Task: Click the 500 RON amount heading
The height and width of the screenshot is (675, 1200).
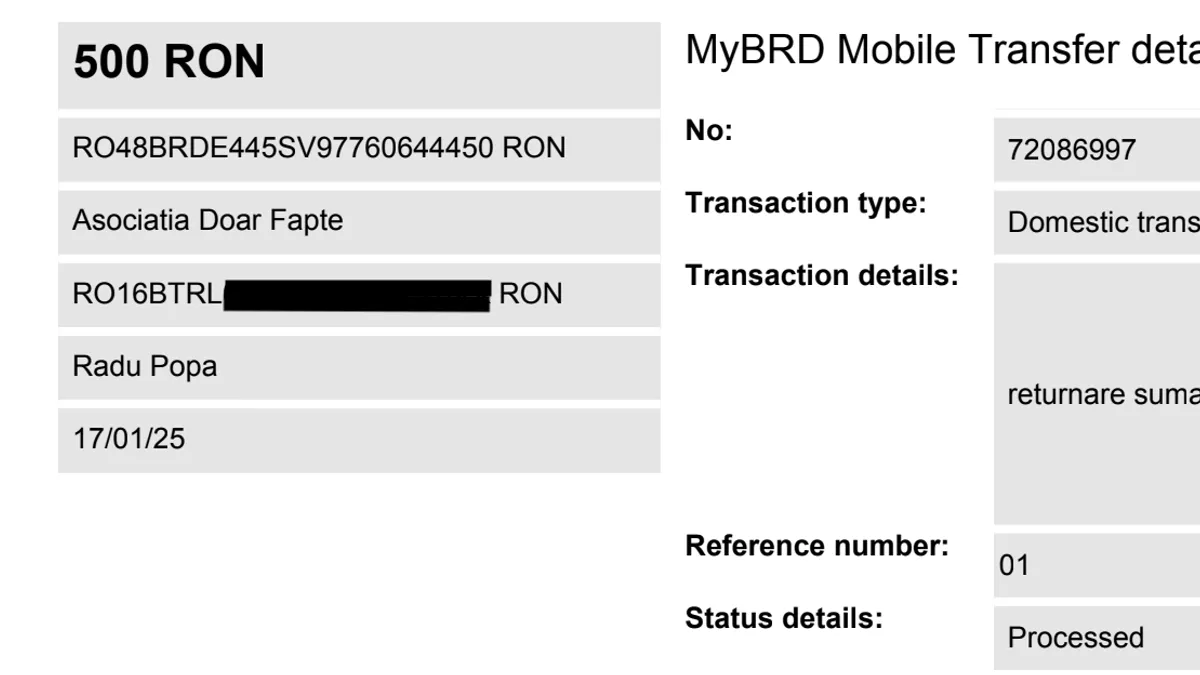Action: click(x=169, y=63)
